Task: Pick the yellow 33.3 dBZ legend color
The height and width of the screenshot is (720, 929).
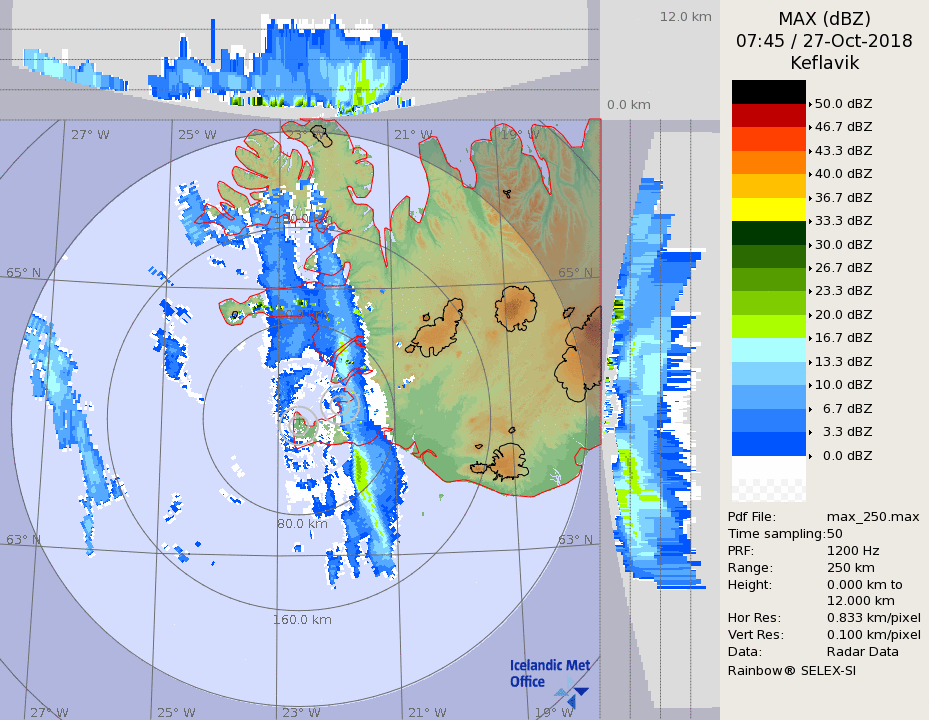Action: tap(768, 209)
